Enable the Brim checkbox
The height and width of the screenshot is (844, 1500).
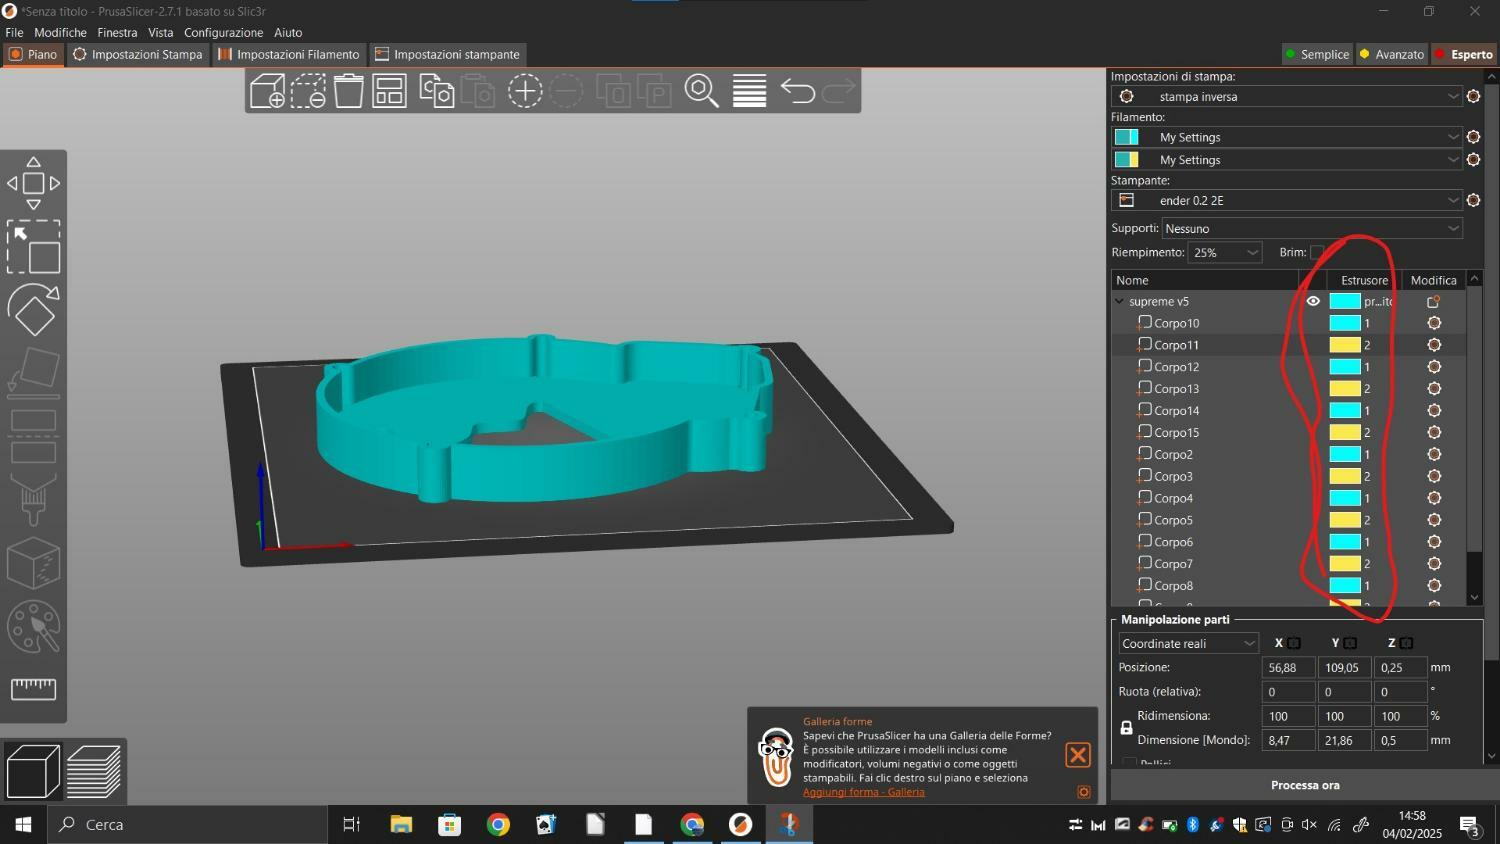coord(1317,253)
